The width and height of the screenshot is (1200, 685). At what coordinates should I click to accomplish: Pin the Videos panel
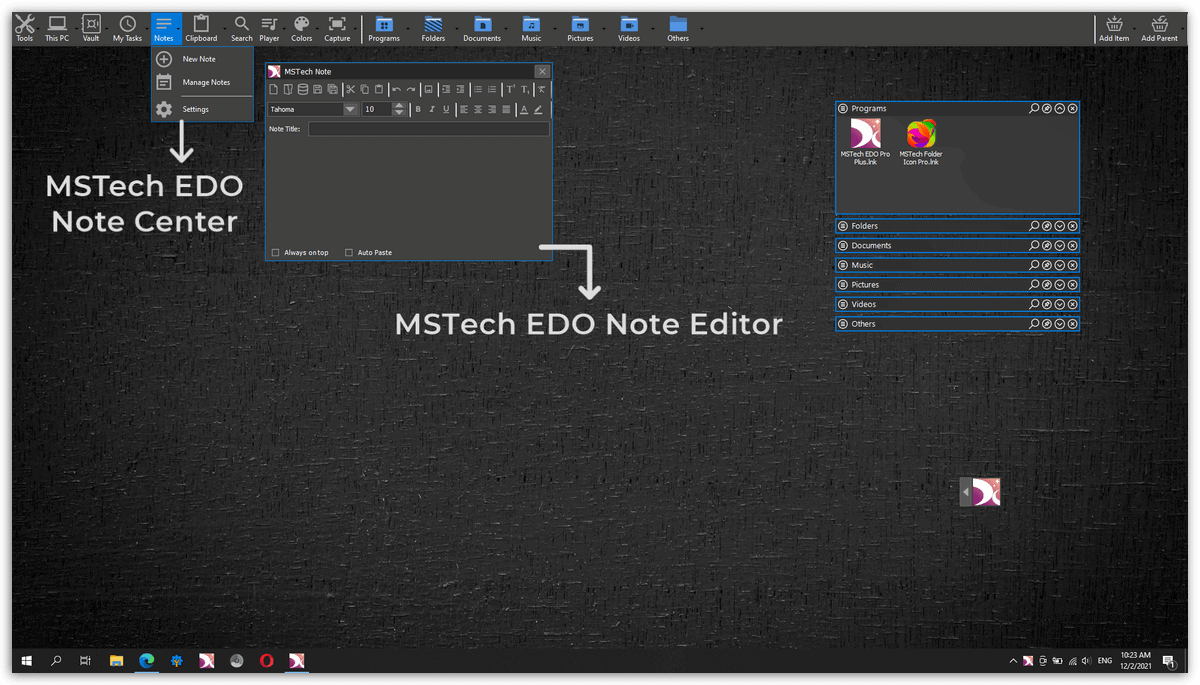click(1047, 304)
